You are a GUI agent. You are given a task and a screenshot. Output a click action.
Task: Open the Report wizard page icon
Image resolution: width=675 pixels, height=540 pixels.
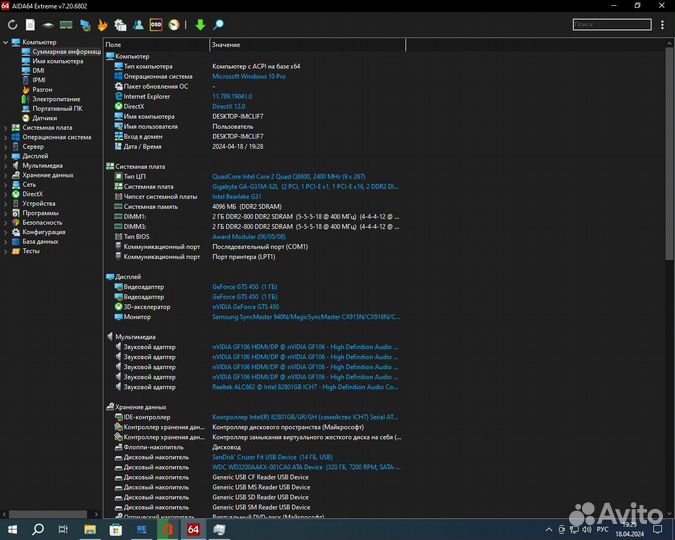point(30,25)
